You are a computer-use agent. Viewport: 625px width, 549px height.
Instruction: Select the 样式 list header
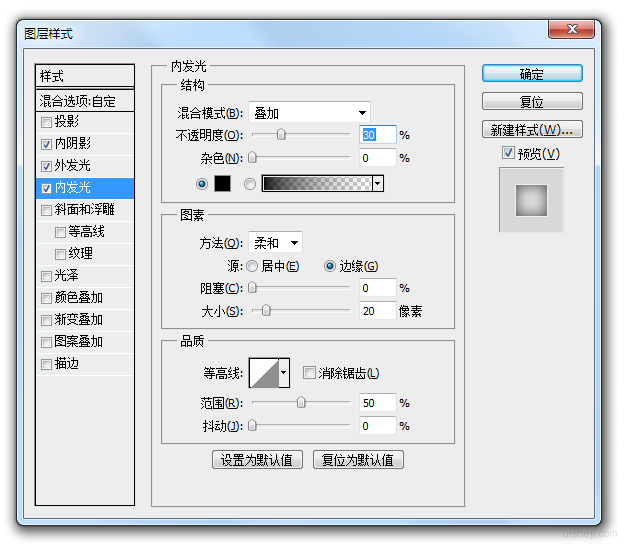85,76
